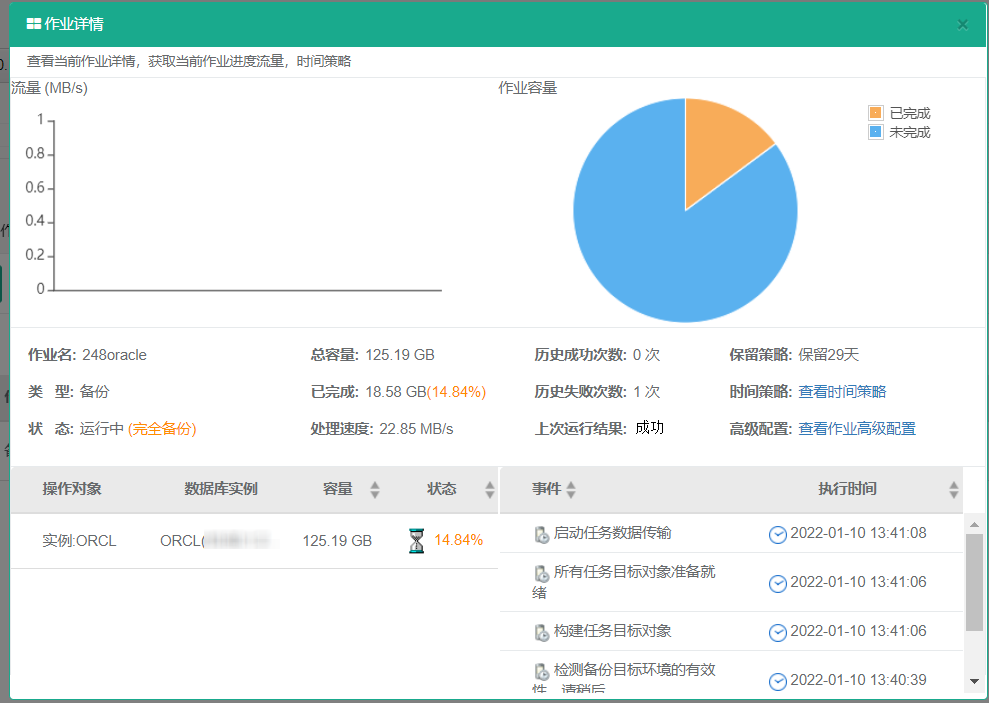
Task: Open the 查看时间策略 link
Action: (x=842, y=392)
